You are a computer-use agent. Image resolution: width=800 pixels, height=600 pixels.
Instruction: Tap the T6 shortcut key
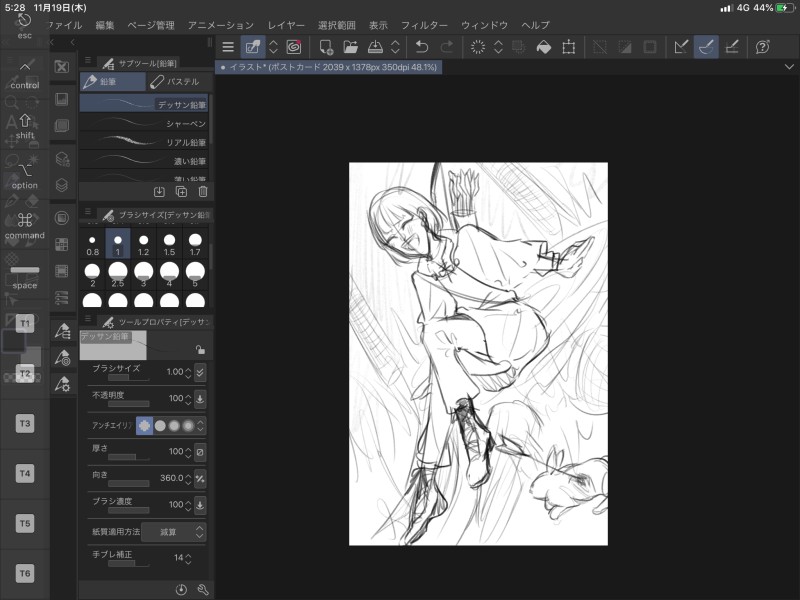24,573
